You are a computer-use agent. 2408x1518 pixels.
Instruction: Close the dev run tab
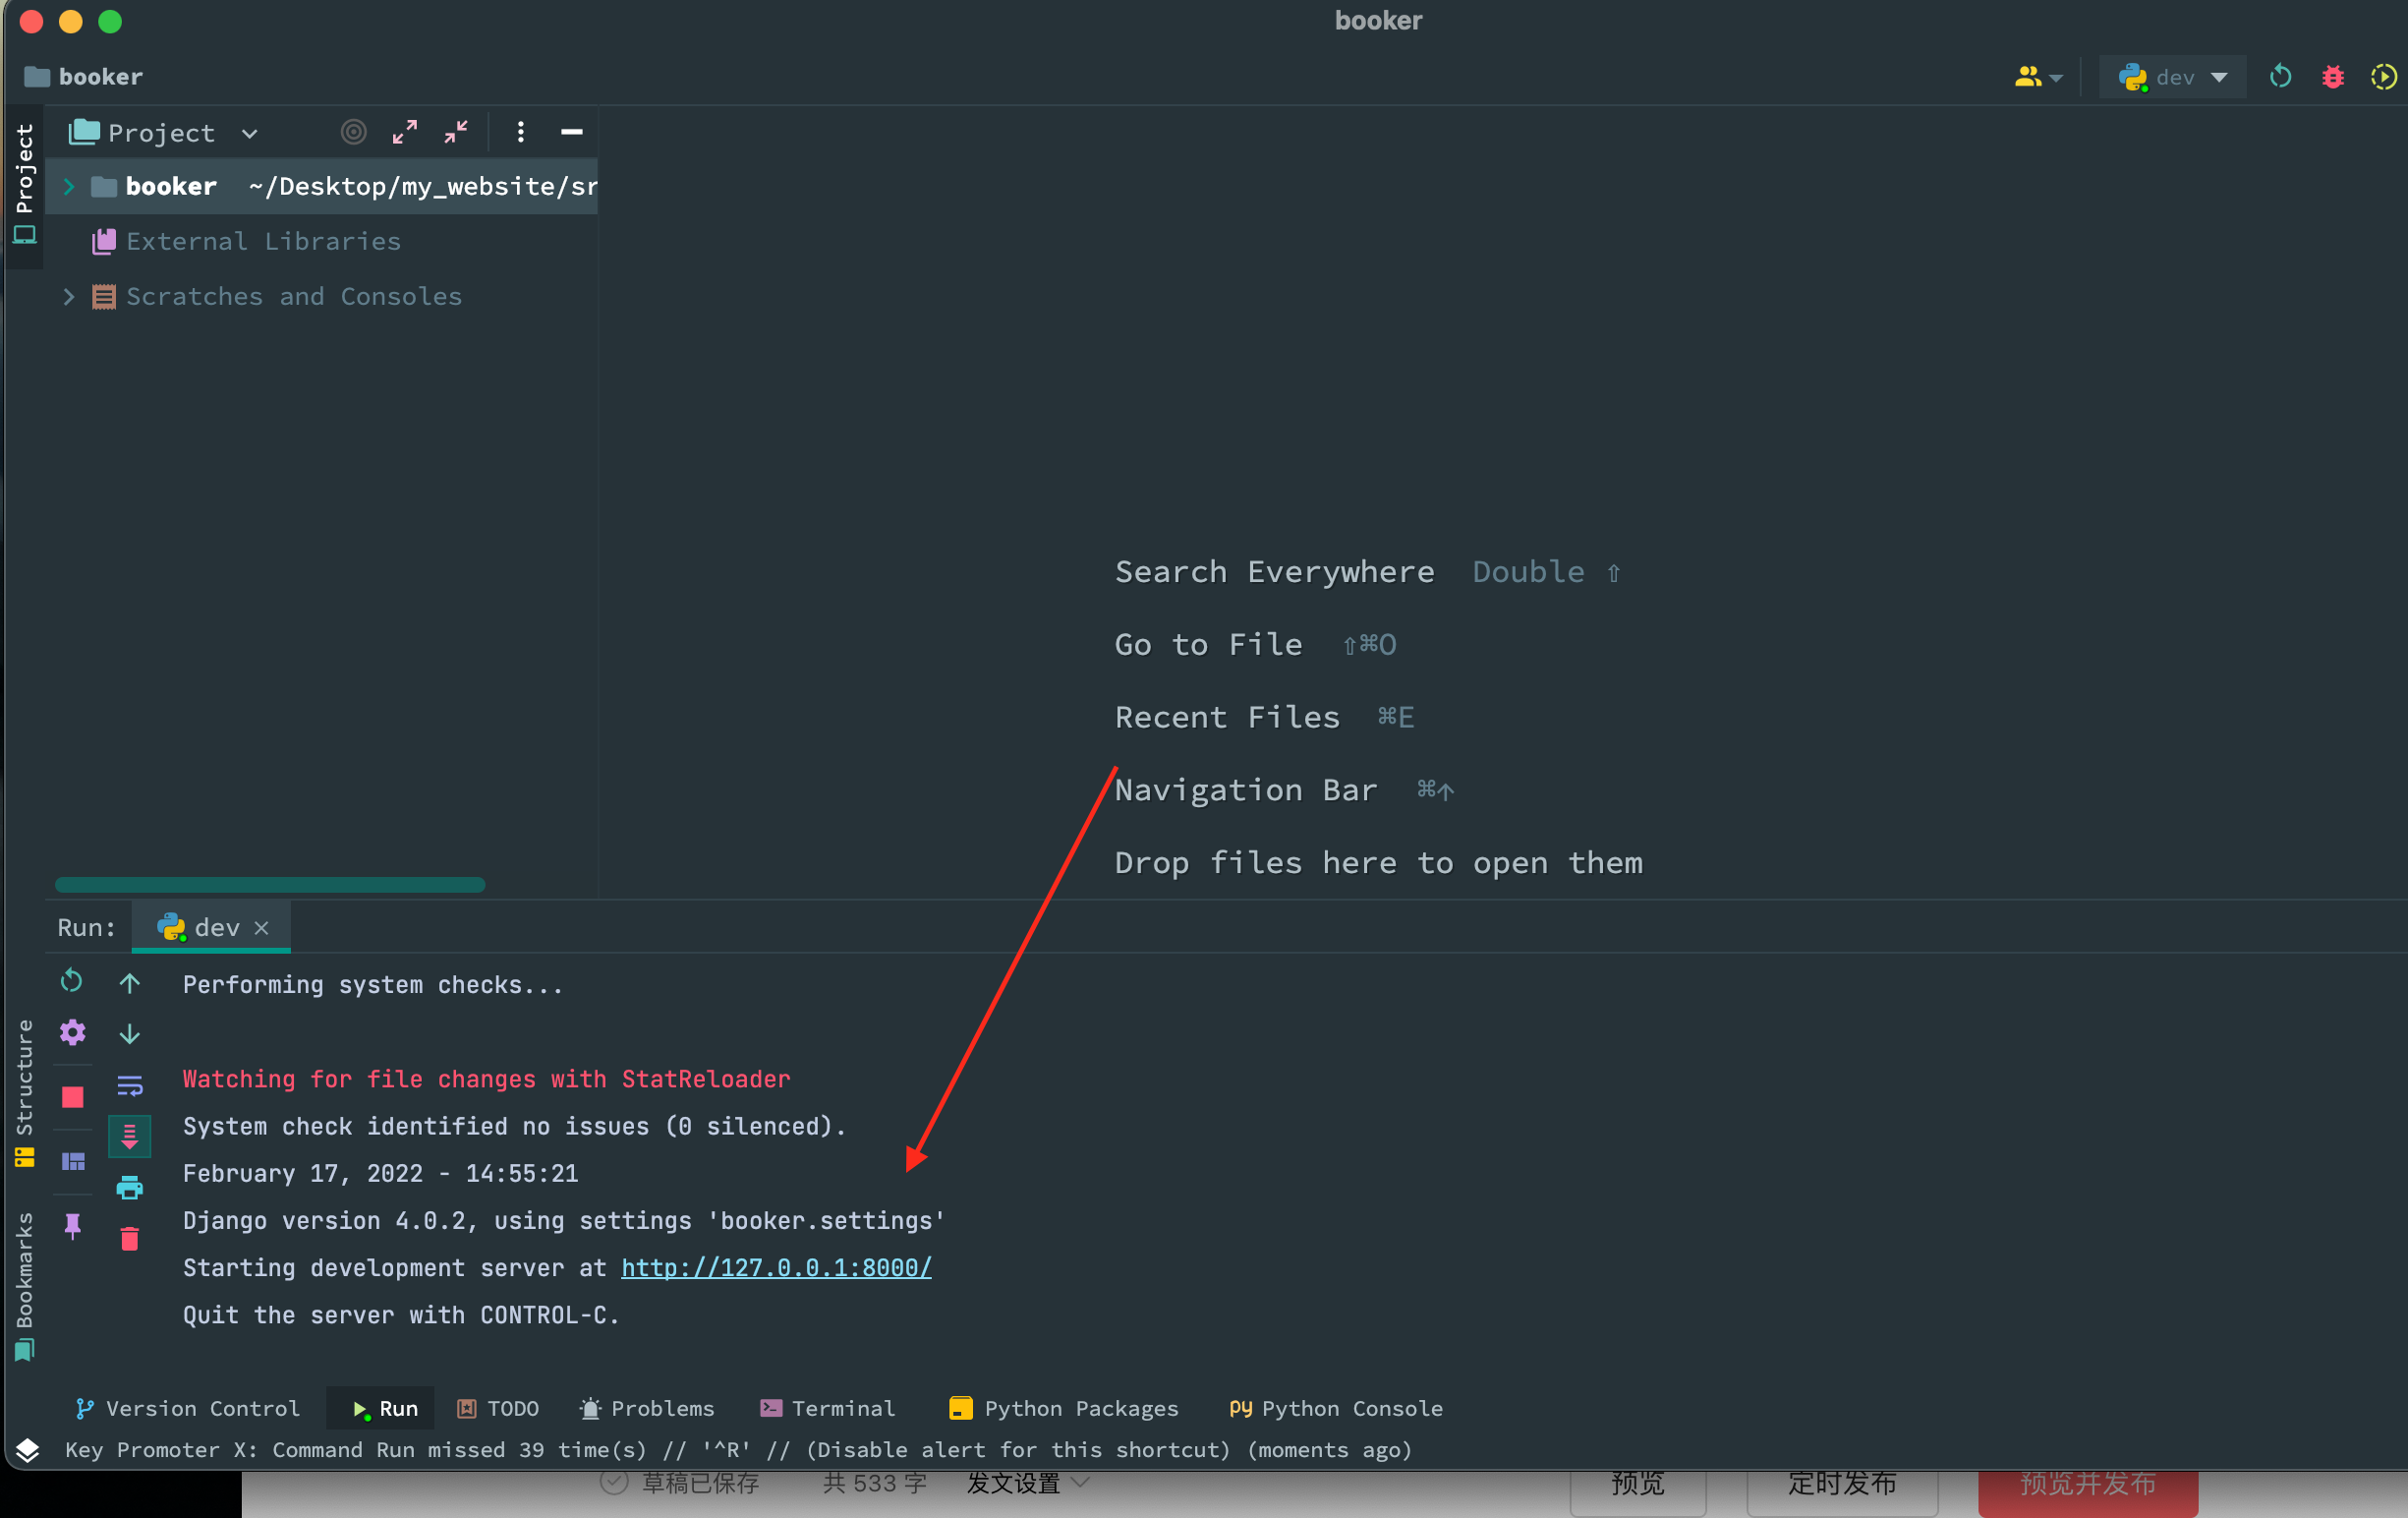coord(261,928)
